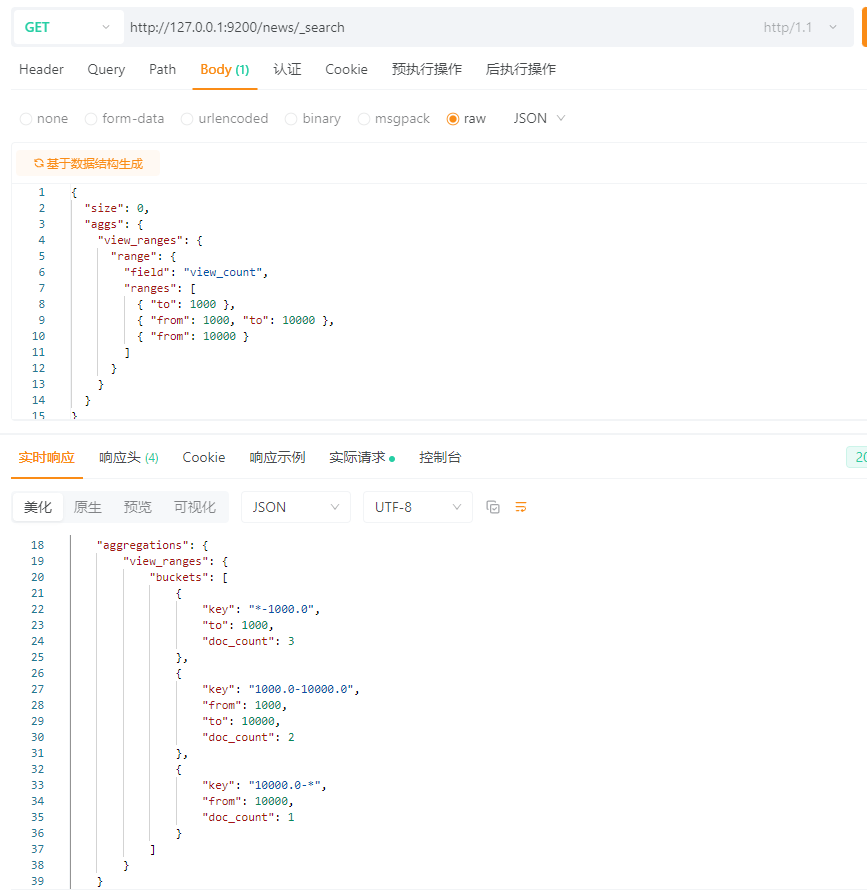Select the 预览 view mode
This screenshot has width=867, height=890.
click(x=137, y=507)
